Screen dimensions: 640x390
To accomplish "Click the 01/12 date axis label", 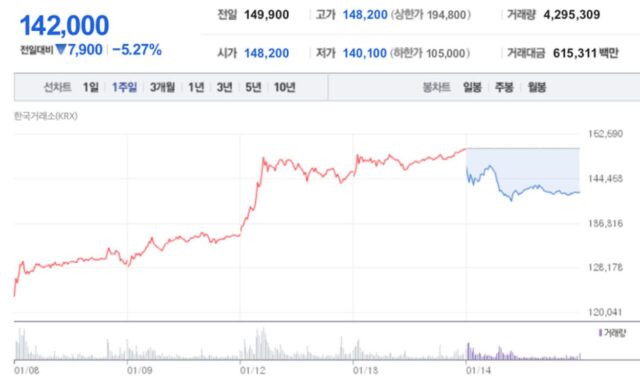I will [x=252, y=370].
